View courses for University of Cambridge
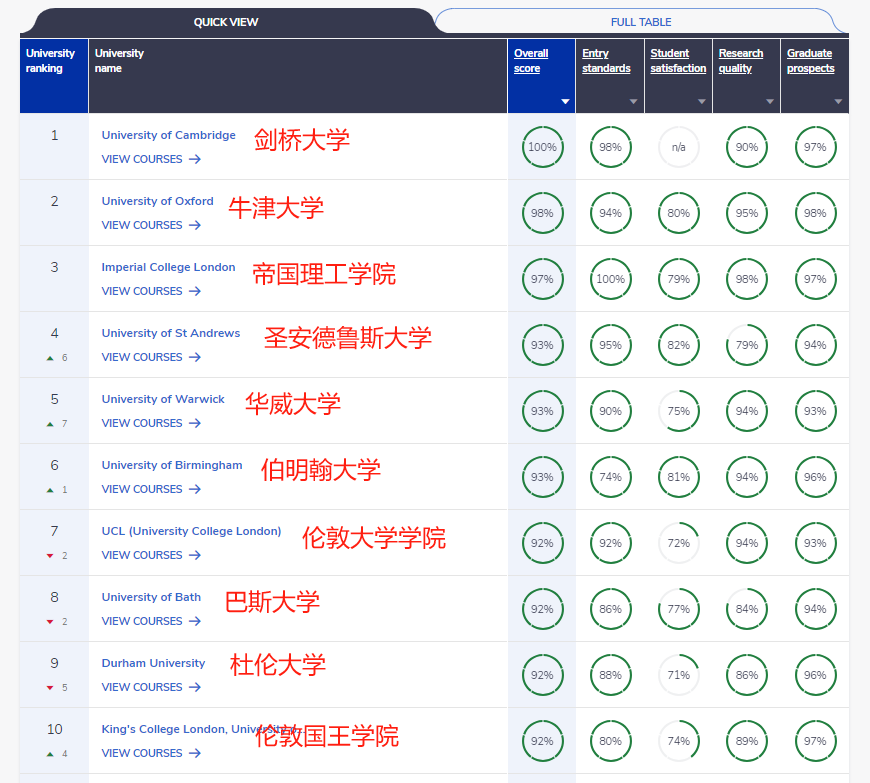870x783 pixels. point(151,159)
